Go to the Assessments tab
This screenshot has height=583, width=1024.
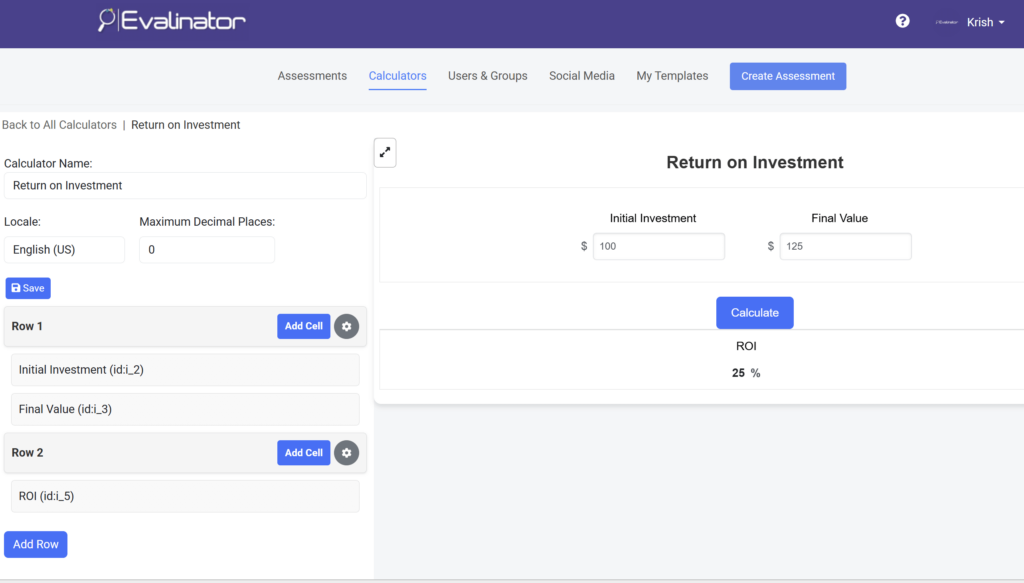312,76
